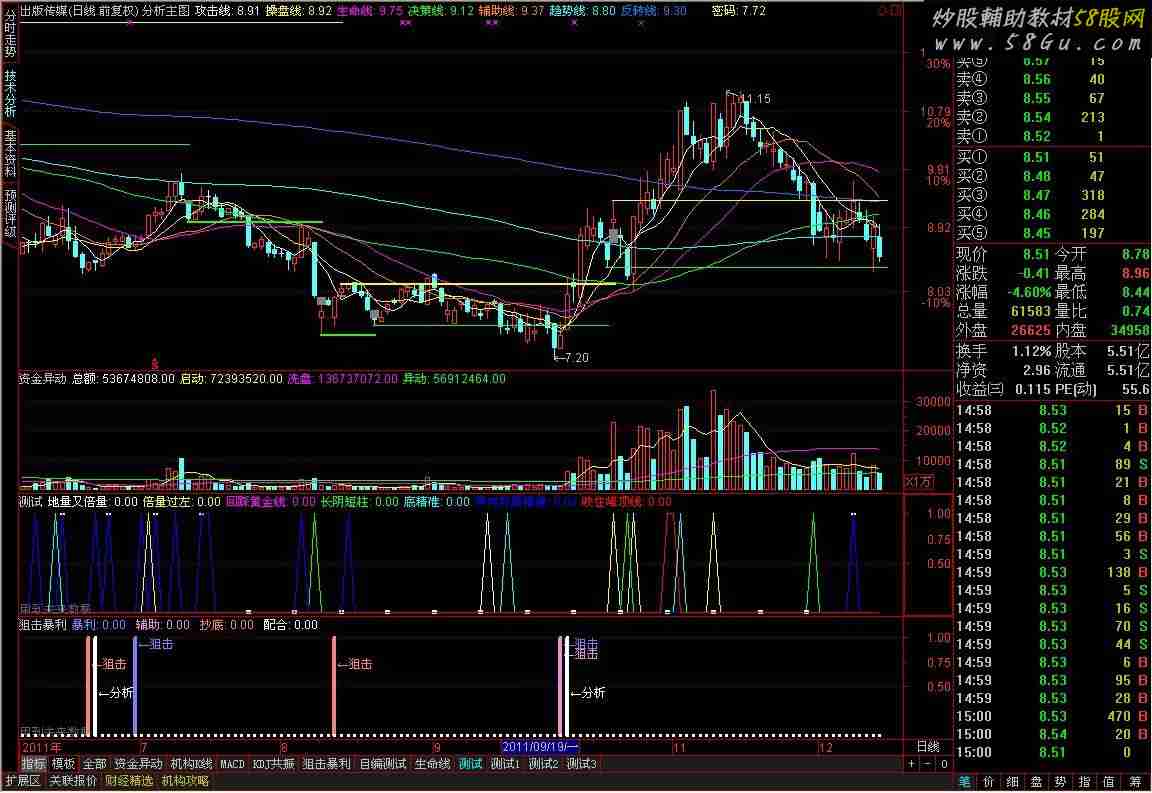Image resolution: width=1152 pixels, height=793 pixels.
Task: Select the 势 trend tab
Action: (x=1061, y=781)
